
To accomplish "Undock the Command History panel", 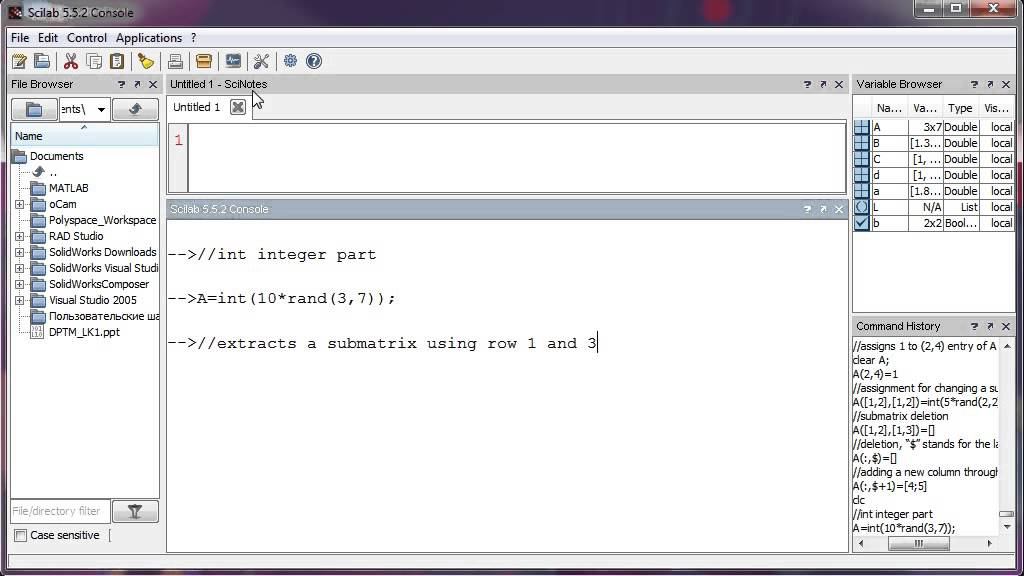I will pos(990,327).
